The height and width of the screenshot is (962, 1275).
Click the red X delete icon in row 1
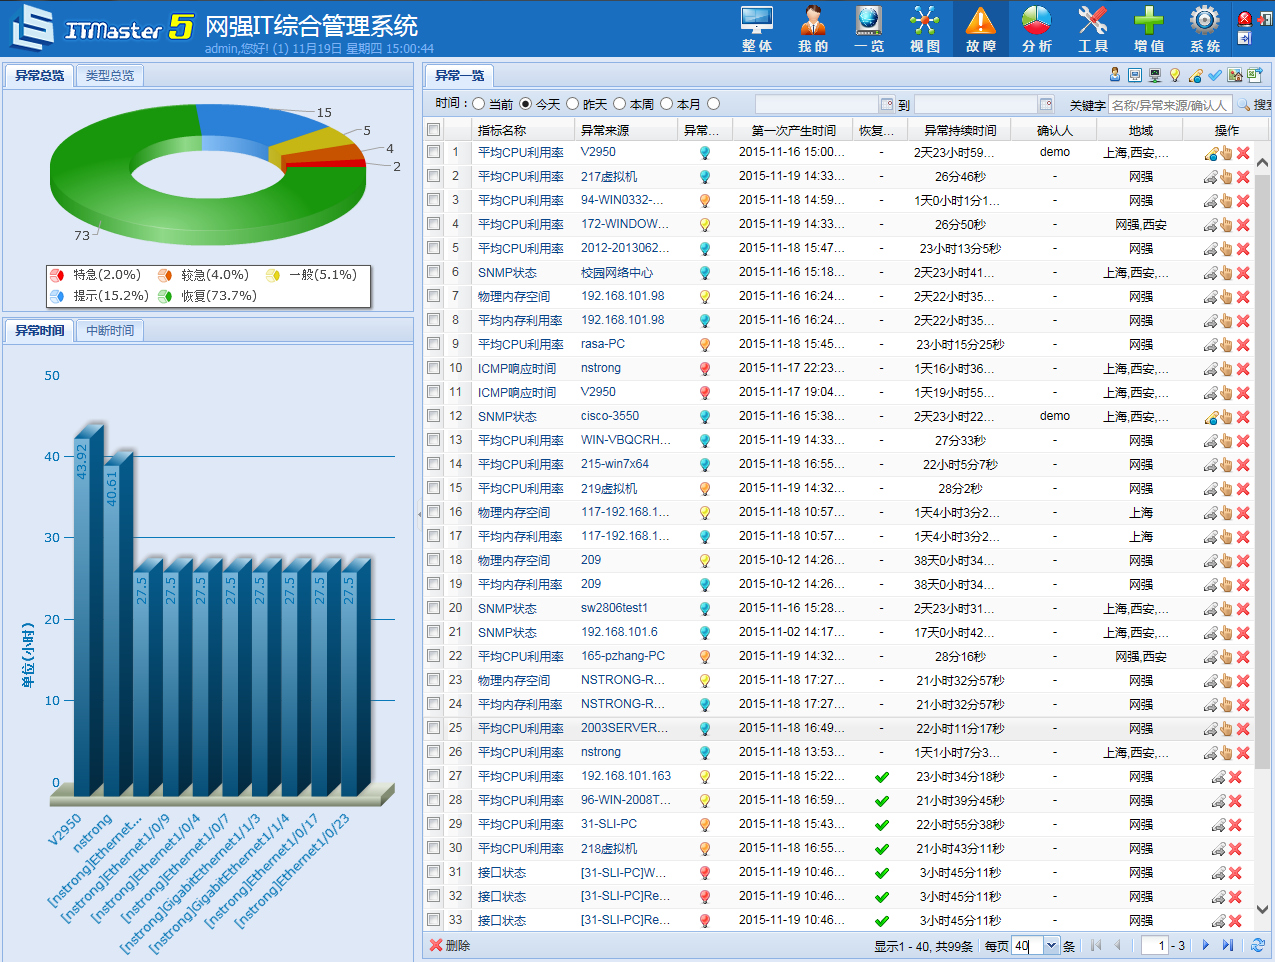pos(1243,153)
